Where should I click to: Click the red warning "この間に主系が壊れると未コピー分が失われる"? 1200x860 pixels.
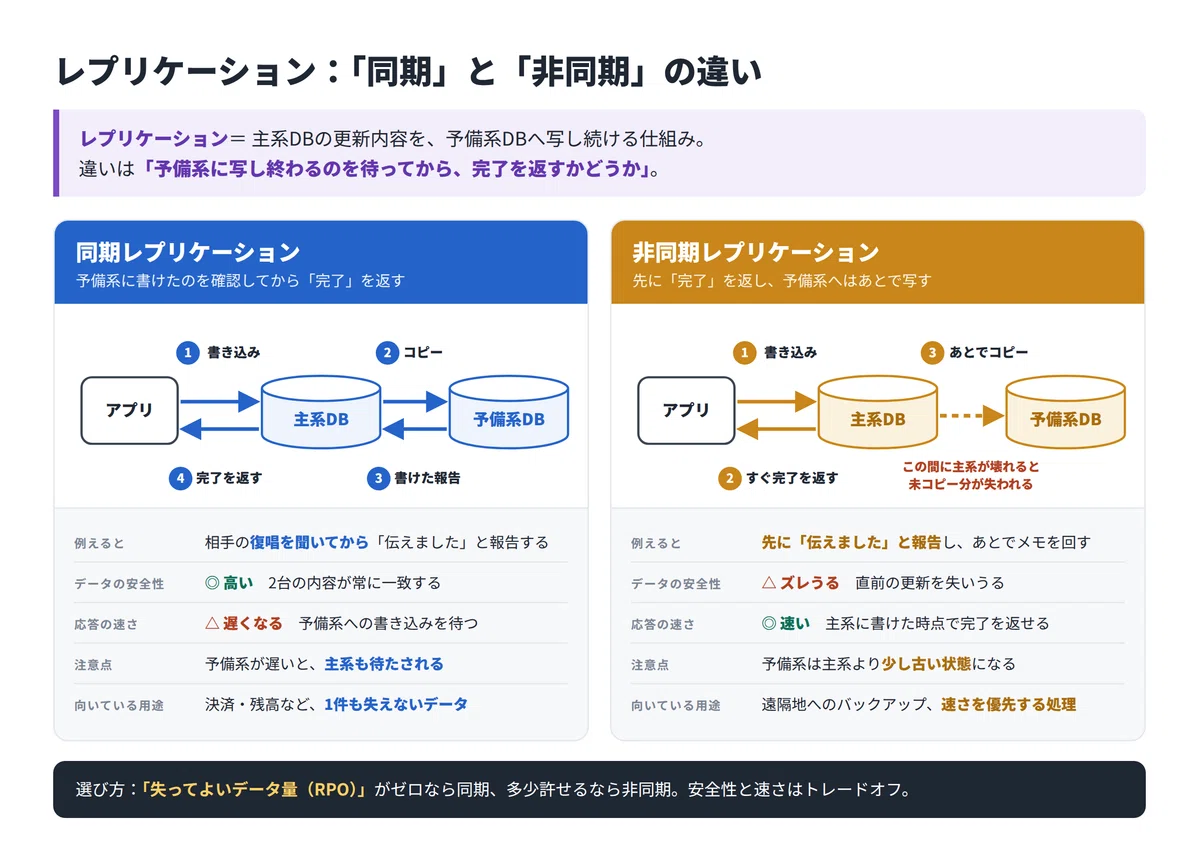[x=970, y=475]
